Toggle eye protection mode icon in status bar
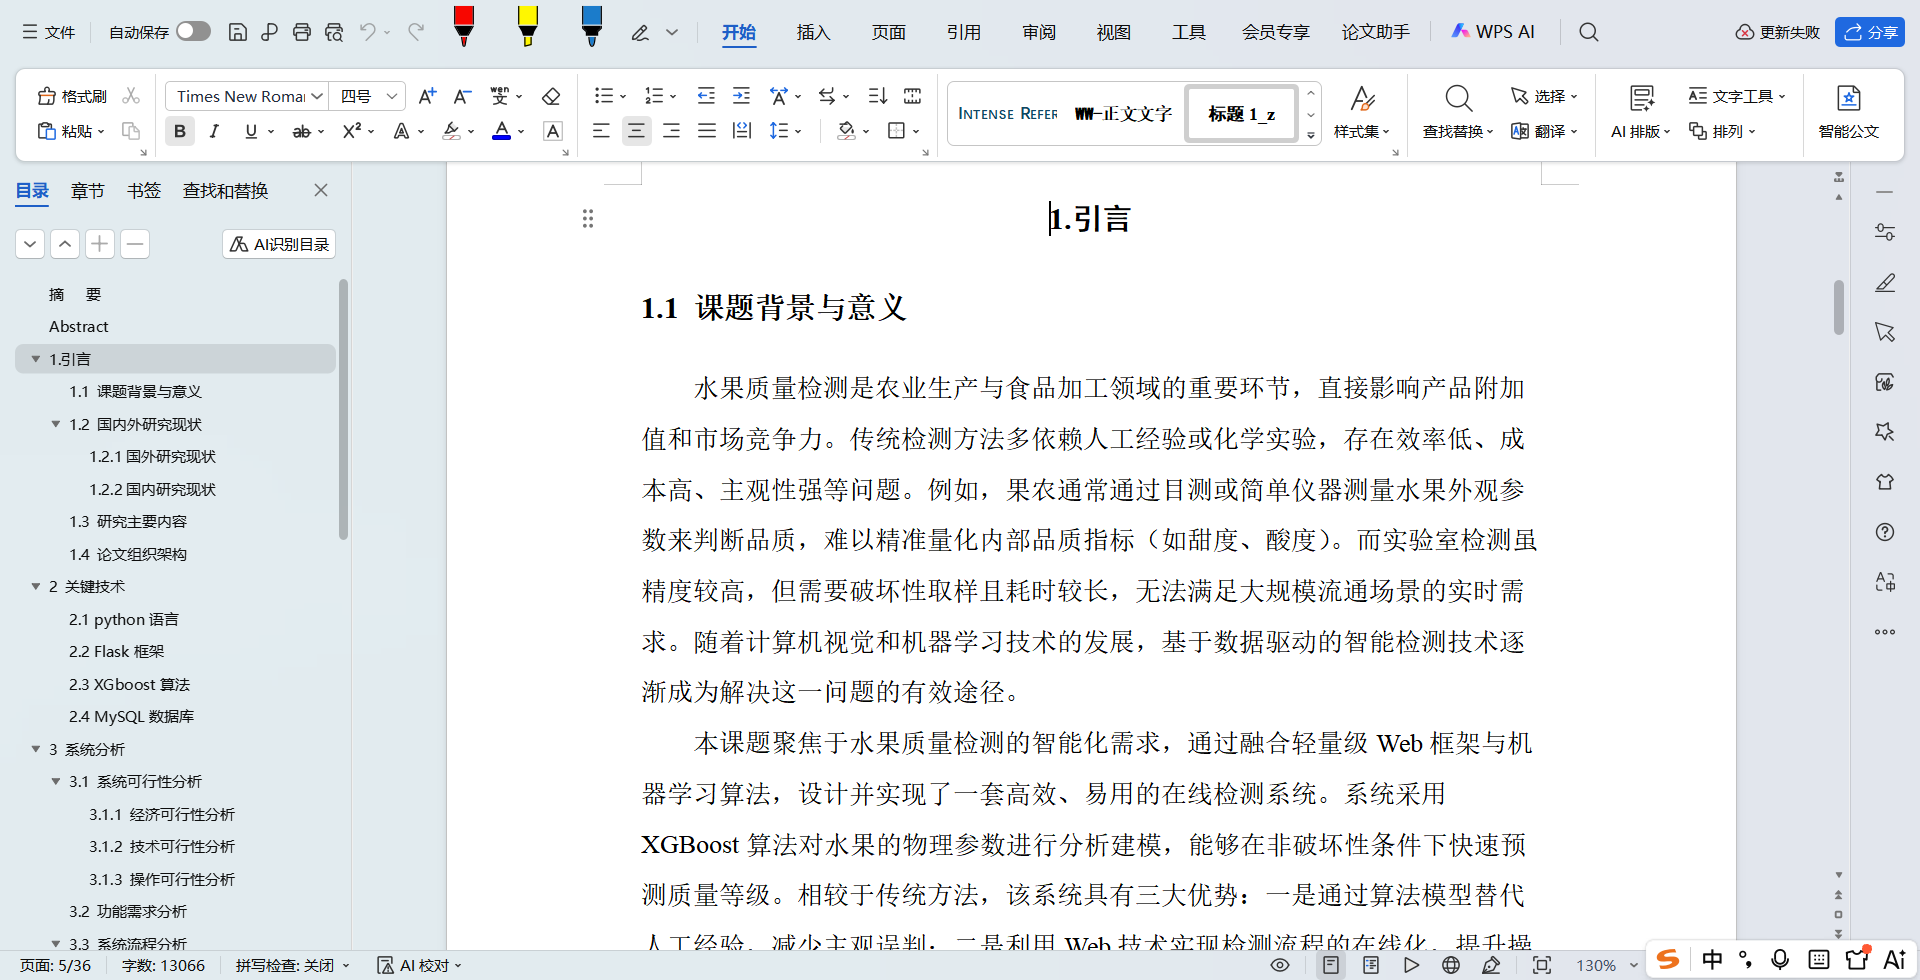Image resolution: width=1920 pixels, height=980 pixels. pos(1280,965)
